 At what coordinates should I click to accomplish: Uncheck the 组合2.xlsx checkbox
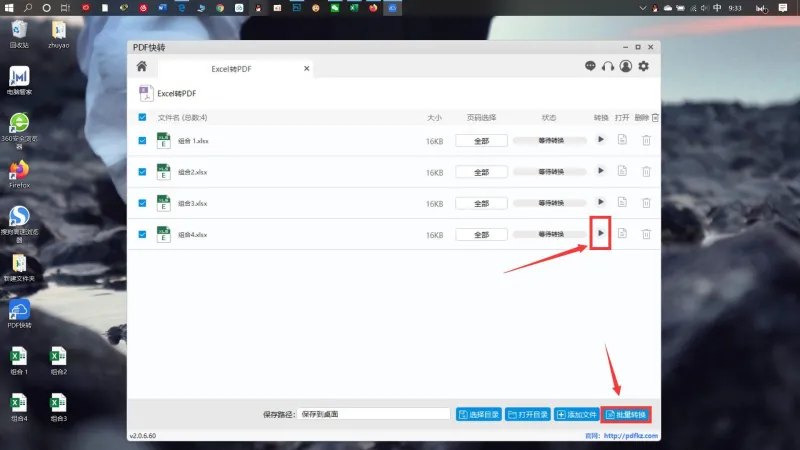click(142, 172)
